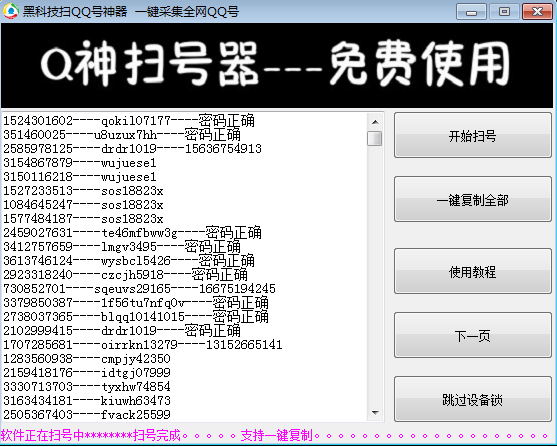Viewport: 557px width, 447px height.
Task: Select the row starting with 1283560938
Action: tap(87, 359)
